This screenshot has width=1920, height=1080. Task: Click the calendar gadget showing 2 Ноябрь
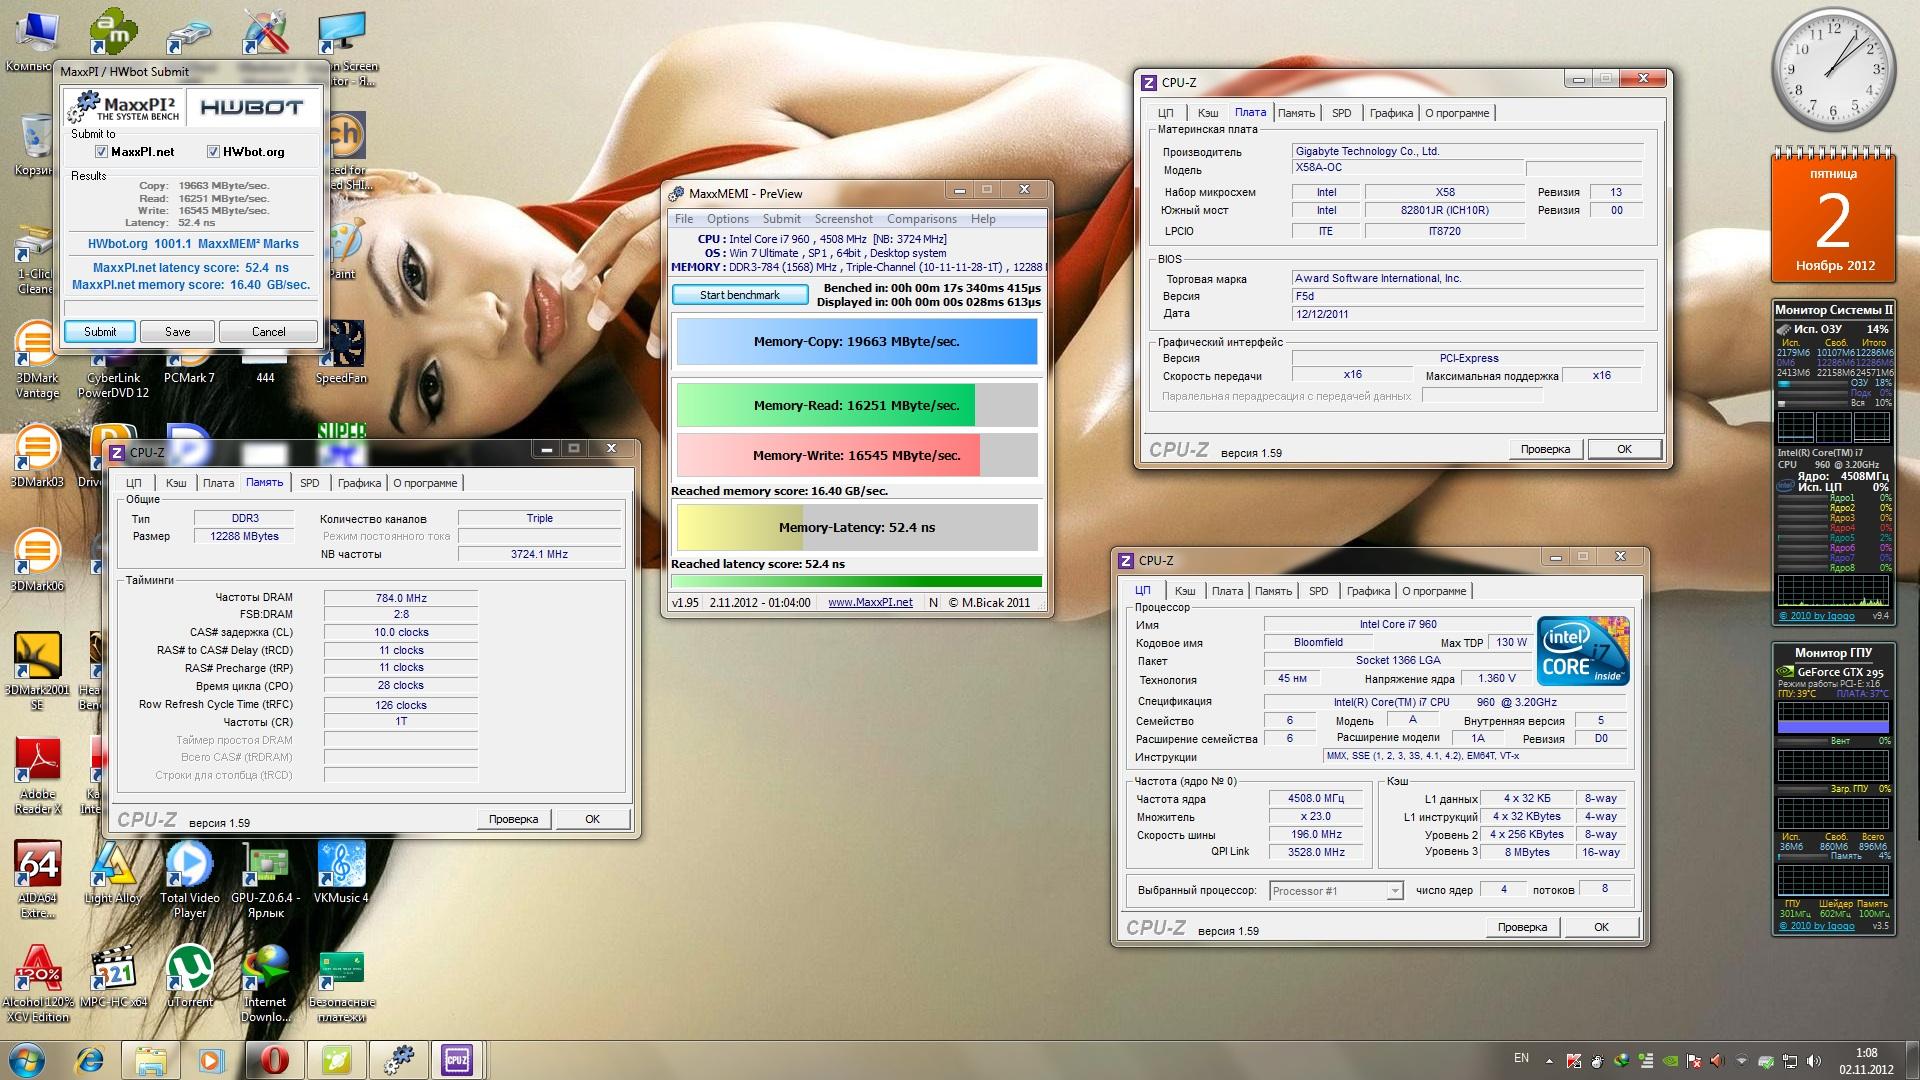(x=1833, y=215)
